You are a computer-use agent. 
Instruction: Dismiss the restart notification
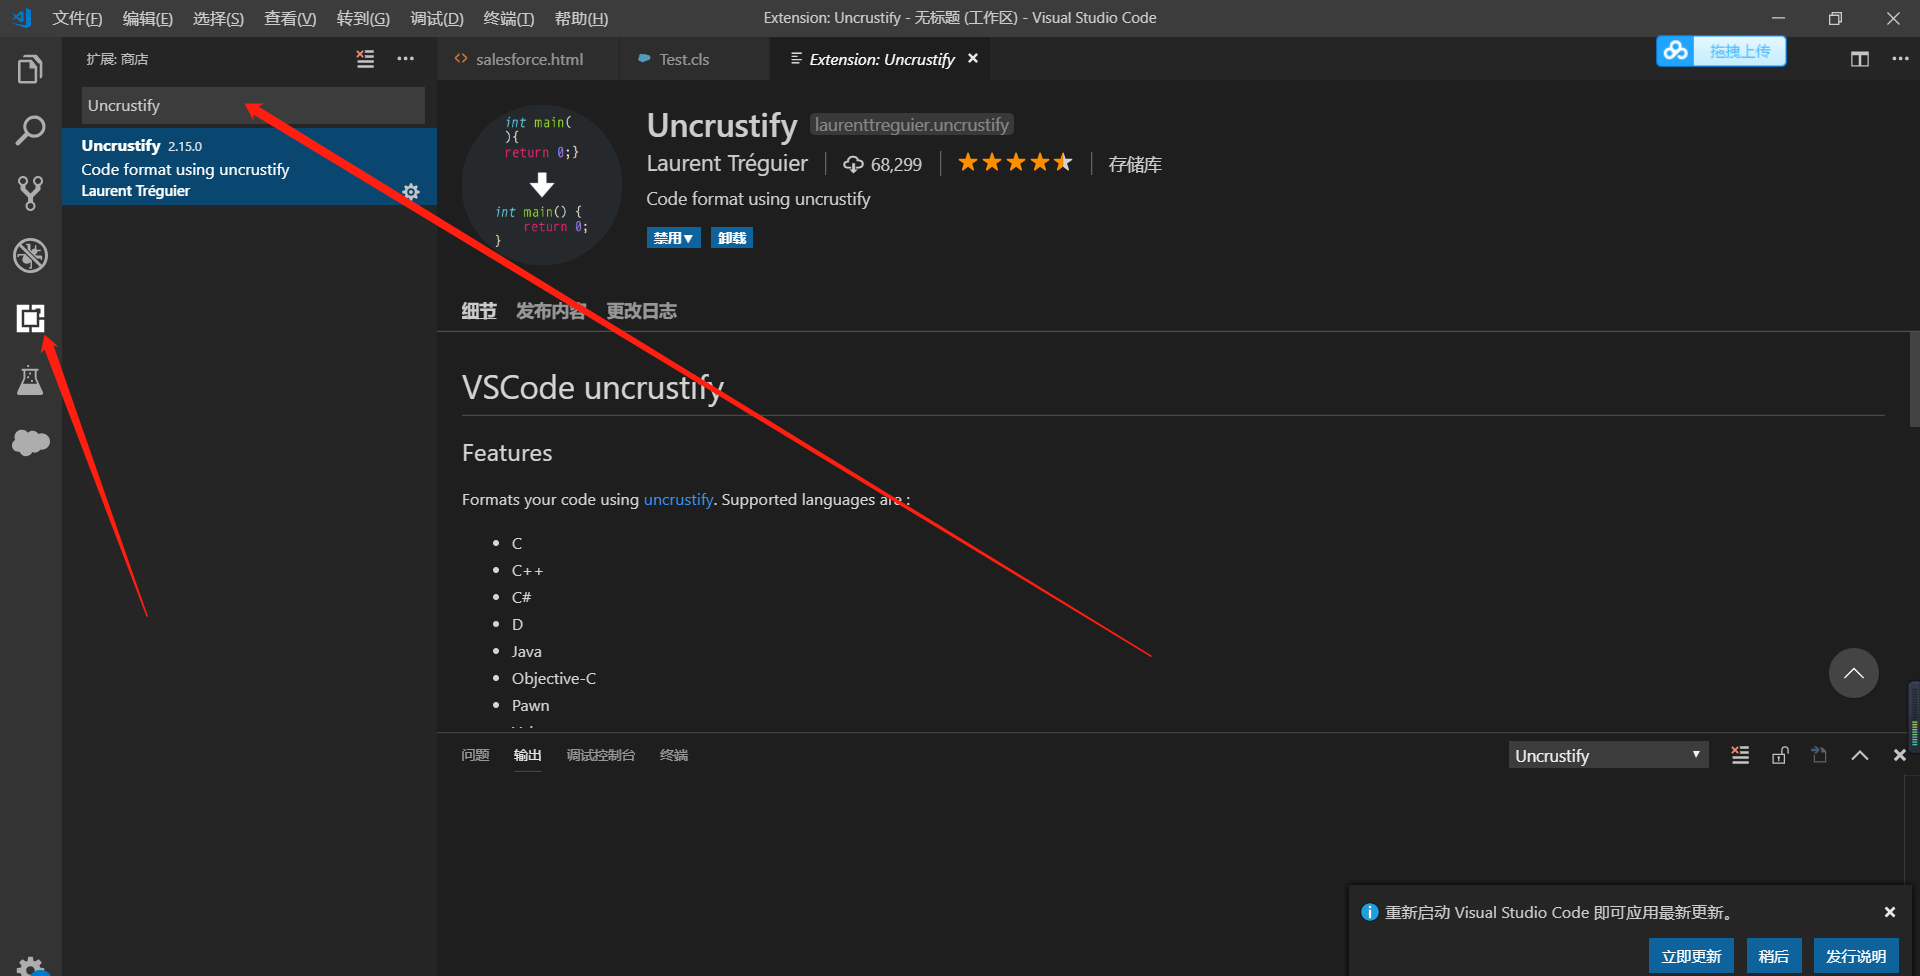1890,912
